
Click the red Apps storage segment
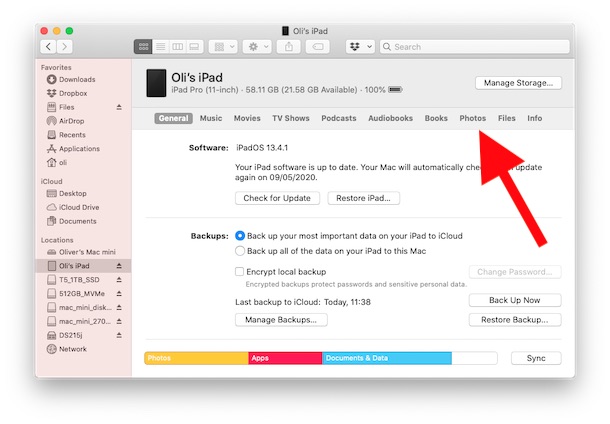[x=285, y=358]
